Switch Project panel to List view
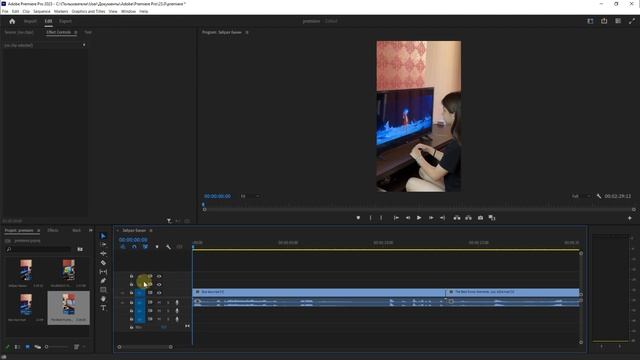The image size is (640, 360). [17, 347]
